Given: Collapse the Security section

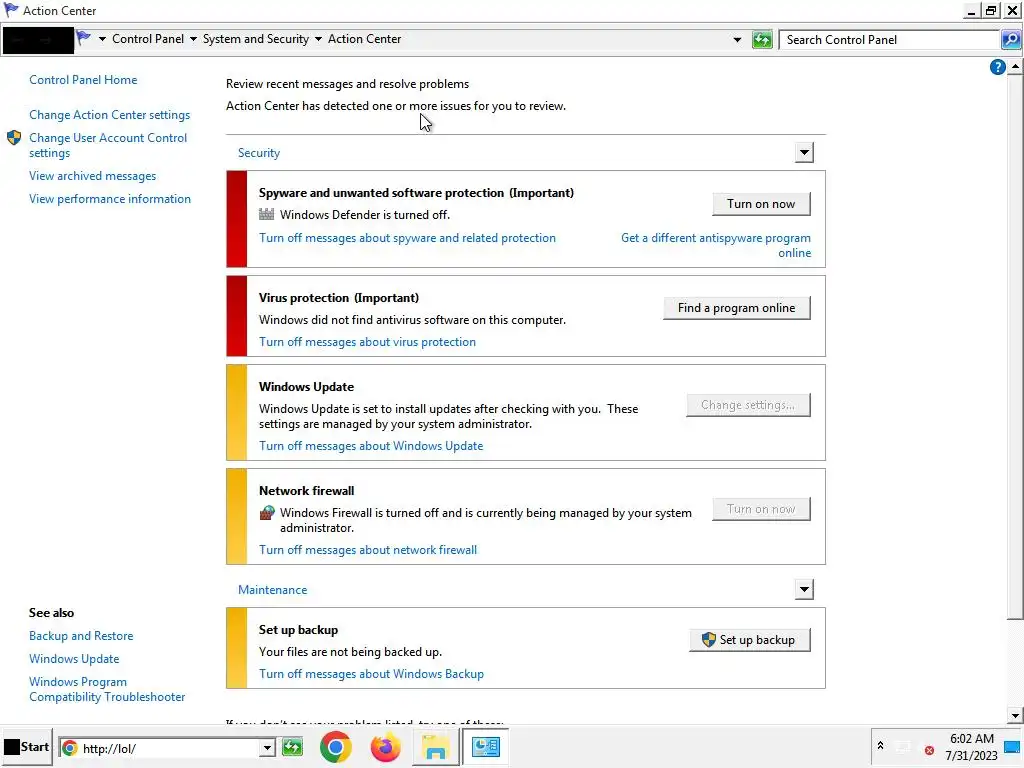Looking at the screenshot, I should click(804, 153).
